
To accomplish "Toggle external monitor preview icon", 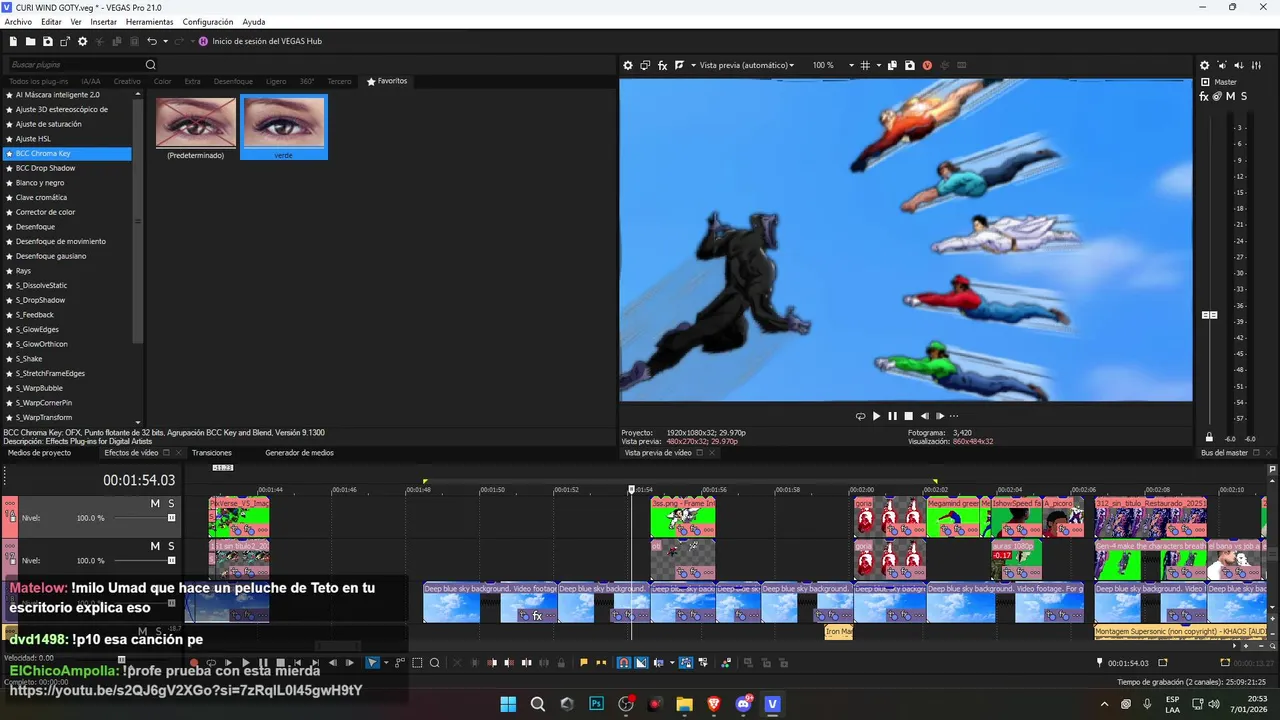I will pos(645,65).
